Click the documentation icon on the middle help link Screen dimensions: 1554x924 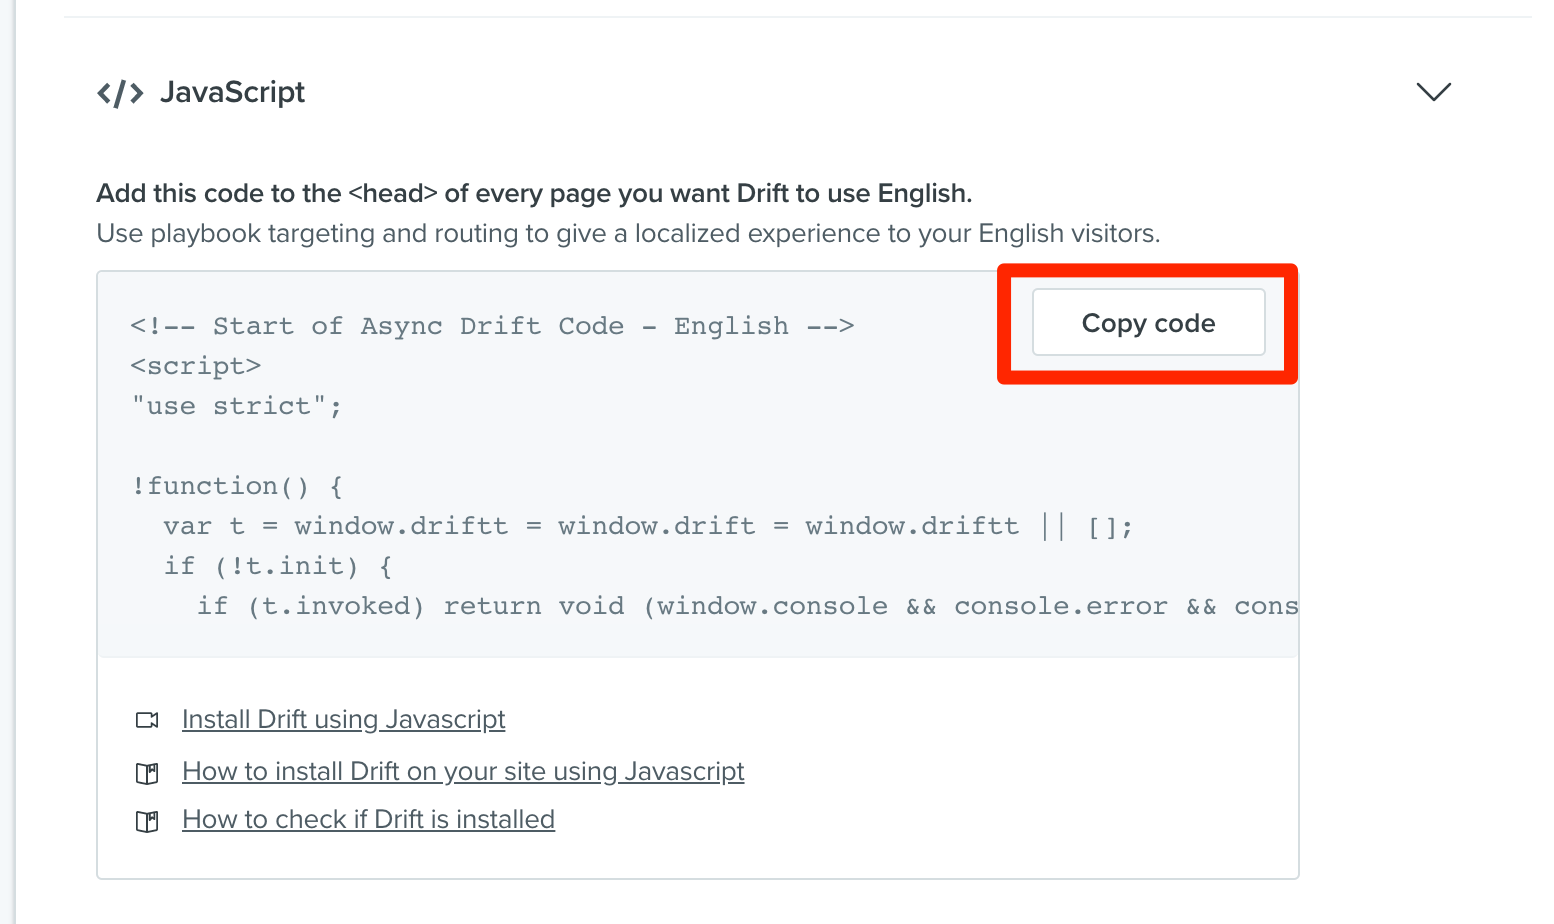click(x=147, y=771)
